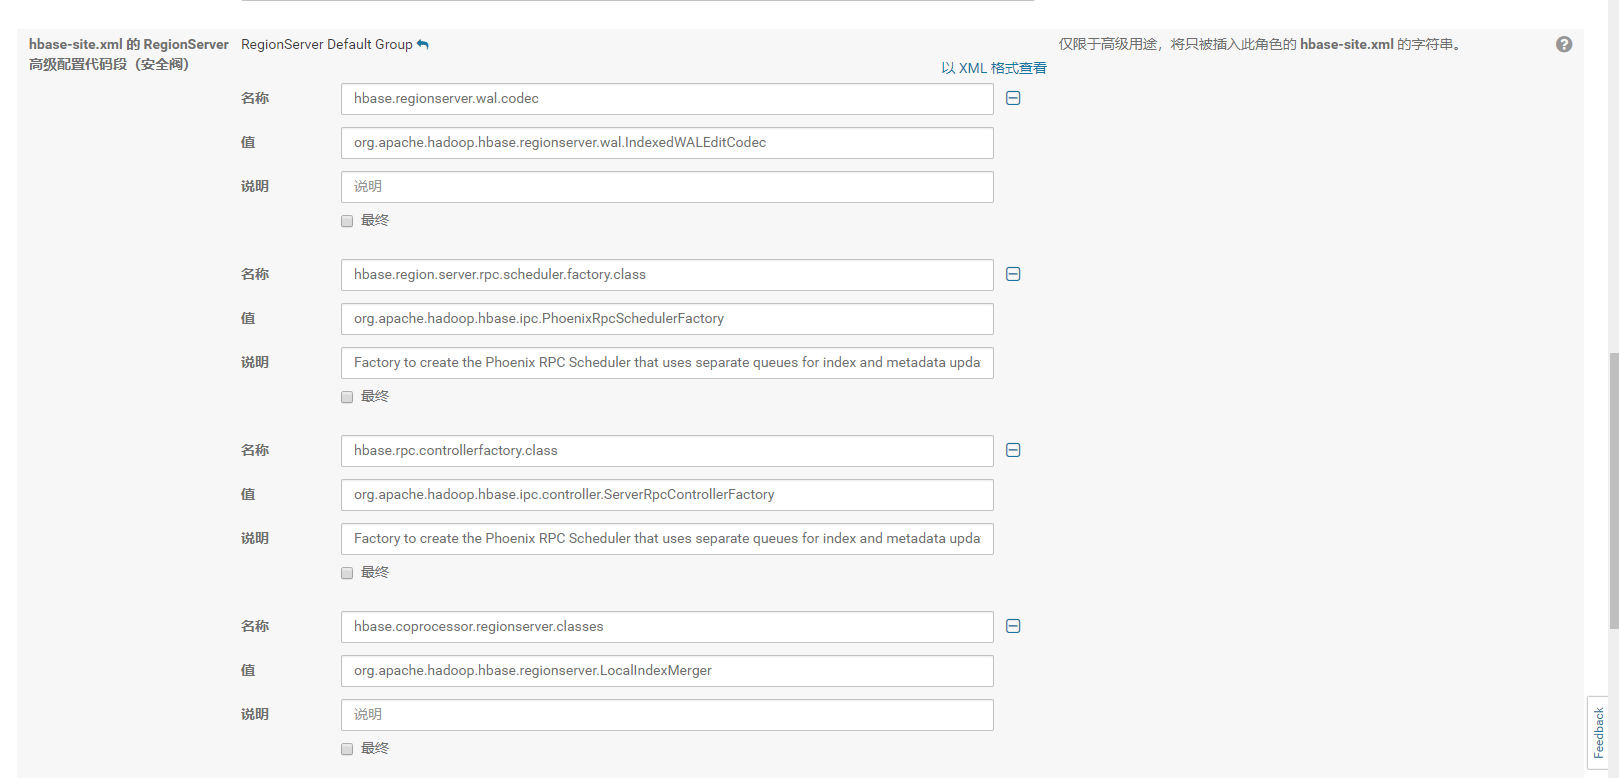The height and width of the screenshot is (778, 1619).
Task: Edit description field under PhoenixRpcSchedulerFactory value
Action: (x=667, y=363)
